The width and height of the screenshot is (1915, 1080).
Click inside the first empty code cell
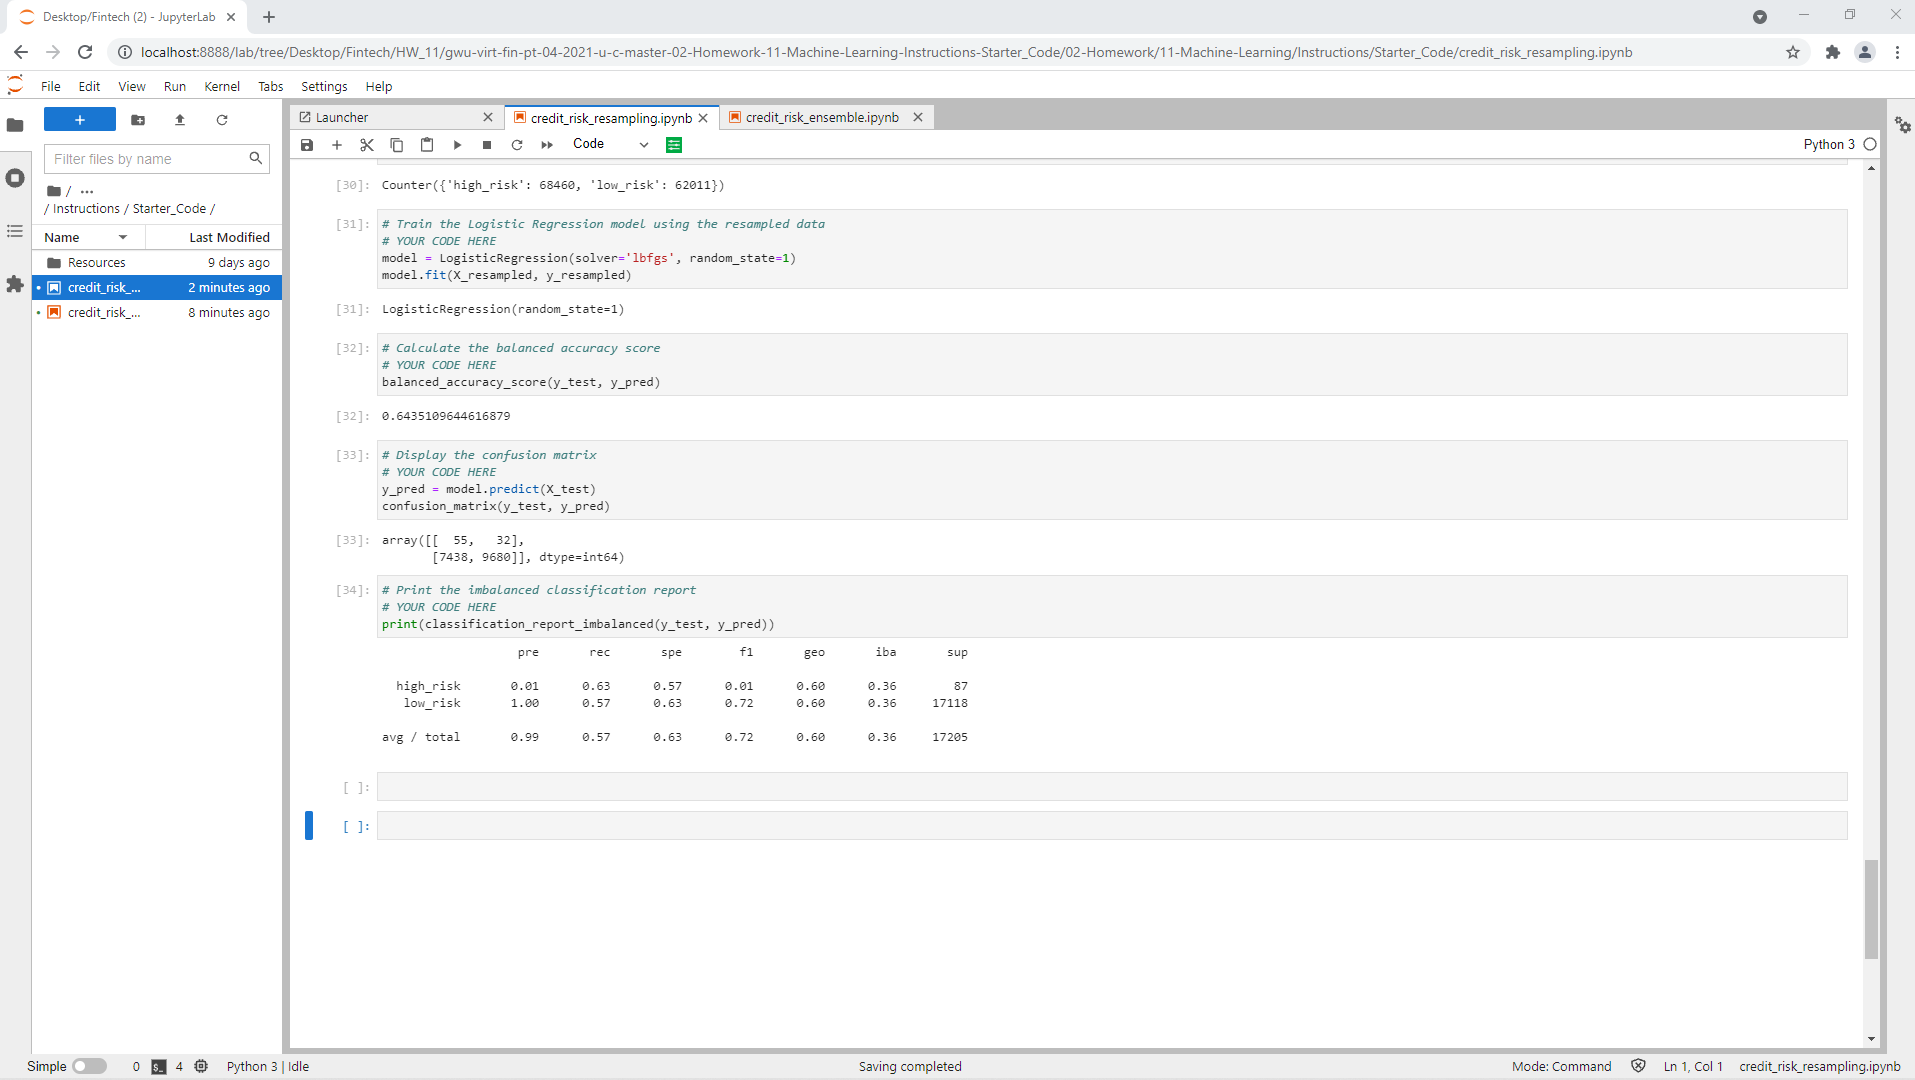[1112, 787]
